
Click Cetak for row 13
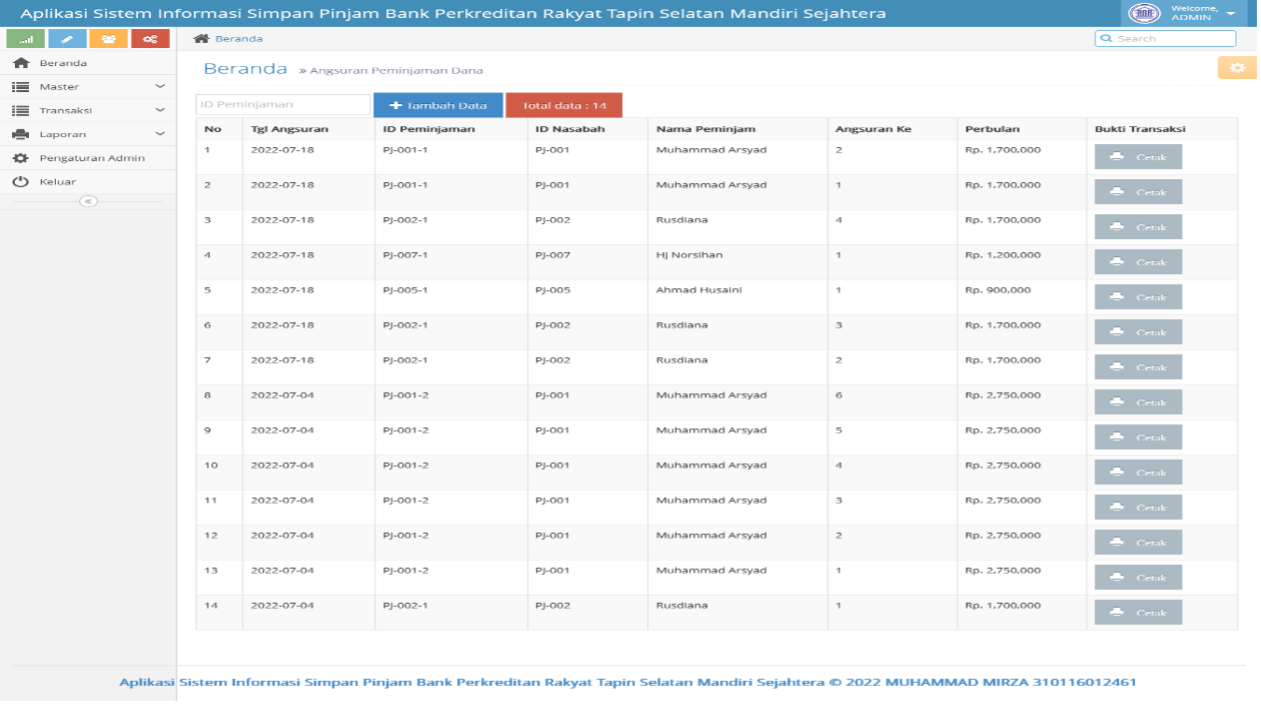(1138, 577)
